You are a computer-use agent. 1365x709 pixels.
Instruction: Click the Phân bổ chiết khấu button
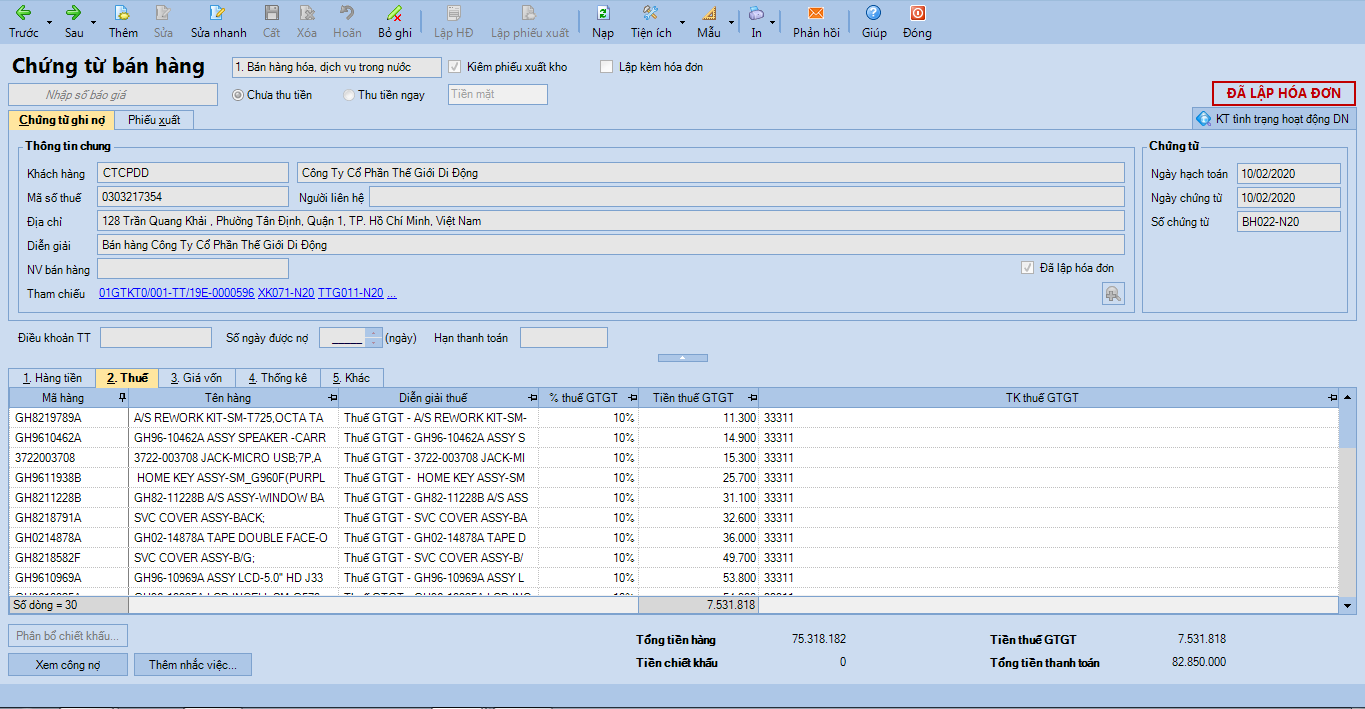(68, 635)
